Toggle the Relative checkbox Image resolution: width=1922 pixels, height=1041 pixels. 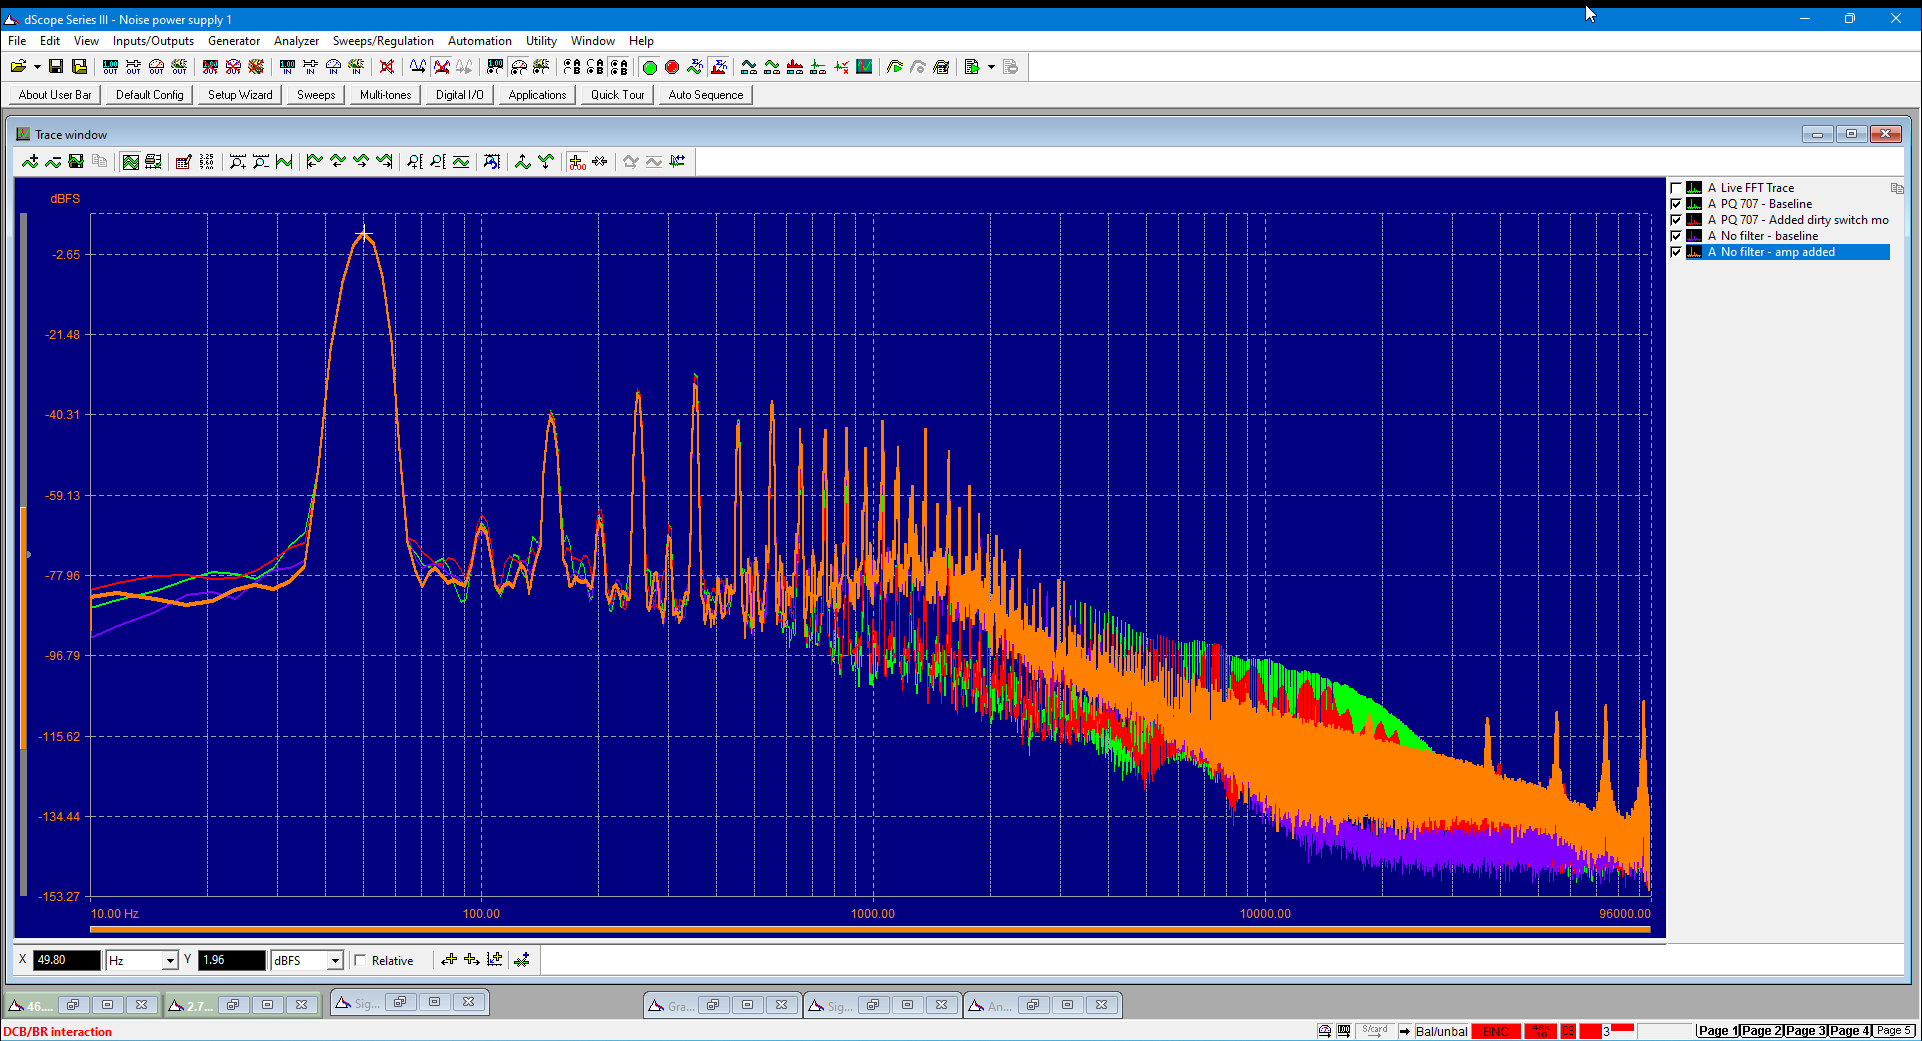361,961
